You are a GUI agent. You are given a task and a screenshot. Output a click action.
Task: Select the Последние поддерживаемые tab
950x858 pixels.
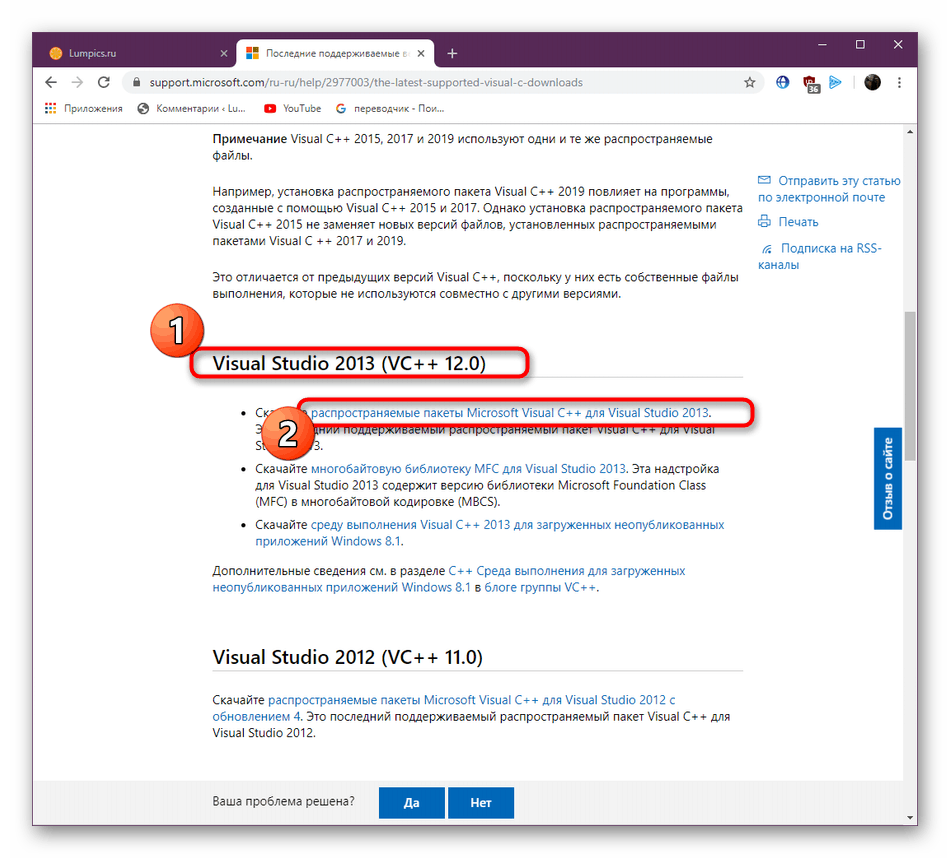334,53
